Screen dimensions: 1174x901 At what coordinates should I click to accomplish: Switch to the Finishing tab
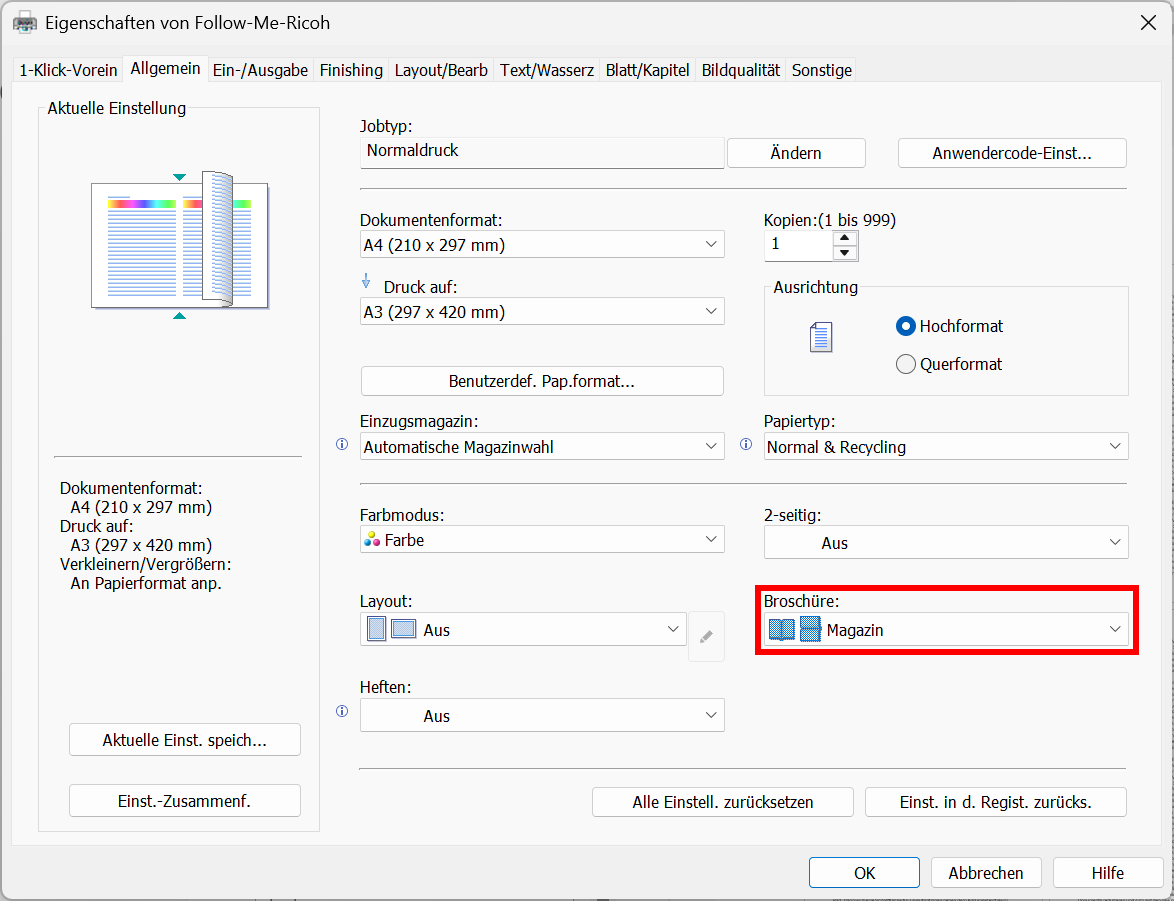tap(351, 70)
